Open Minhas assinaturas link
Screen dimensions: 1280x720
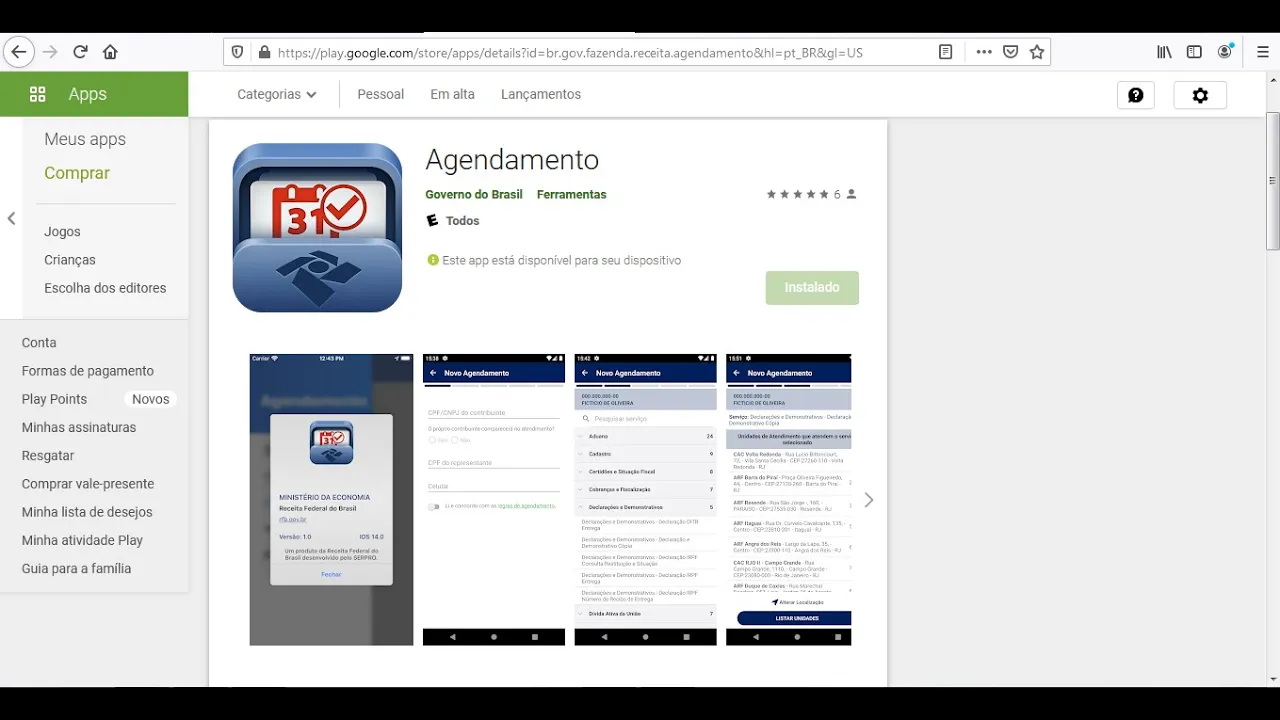pos(79,427)
